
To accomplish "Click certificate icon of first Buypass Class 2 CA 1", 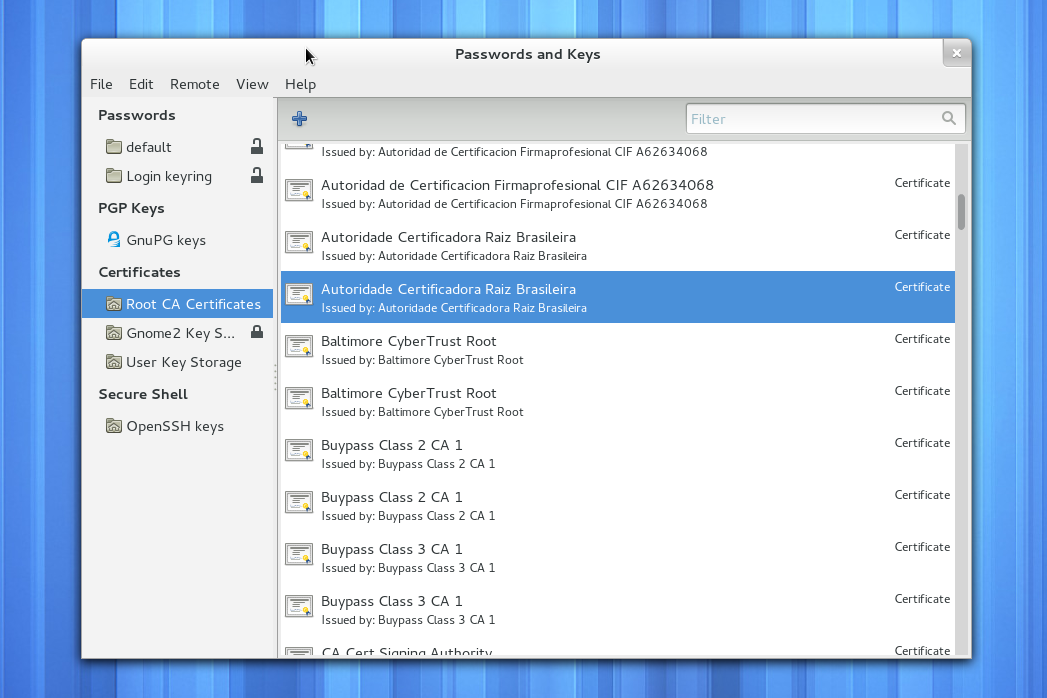I will coord(298,451).
